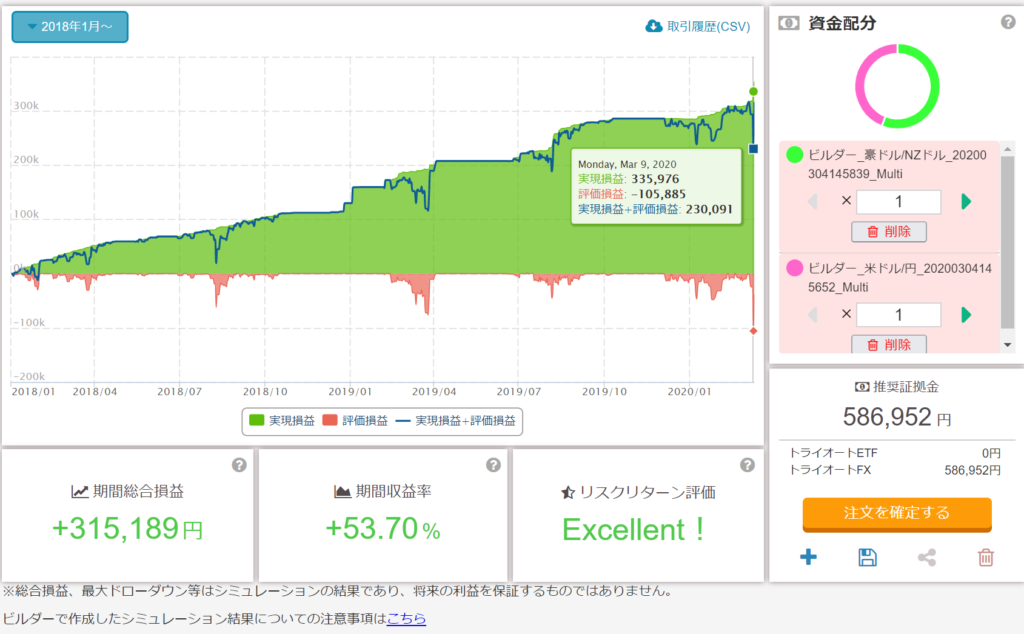Delete the 豪ドル/NZドル builder with 削除
Viewport: 1024px width, 634px height.
coord(888,232)
